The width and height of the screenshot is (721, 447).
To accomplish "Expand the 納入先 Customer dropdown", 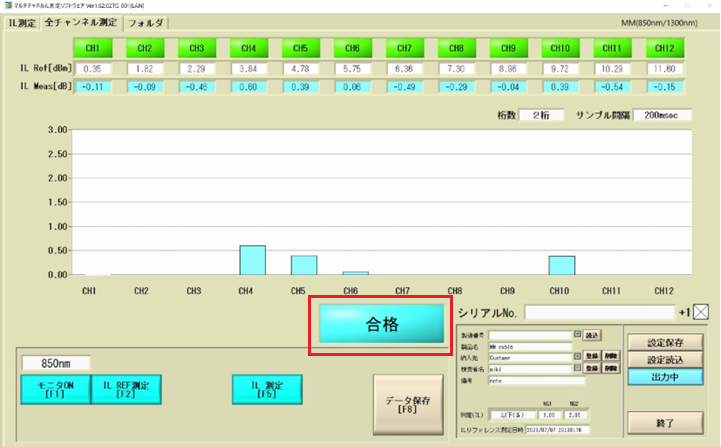I will (x=577, y=356).
